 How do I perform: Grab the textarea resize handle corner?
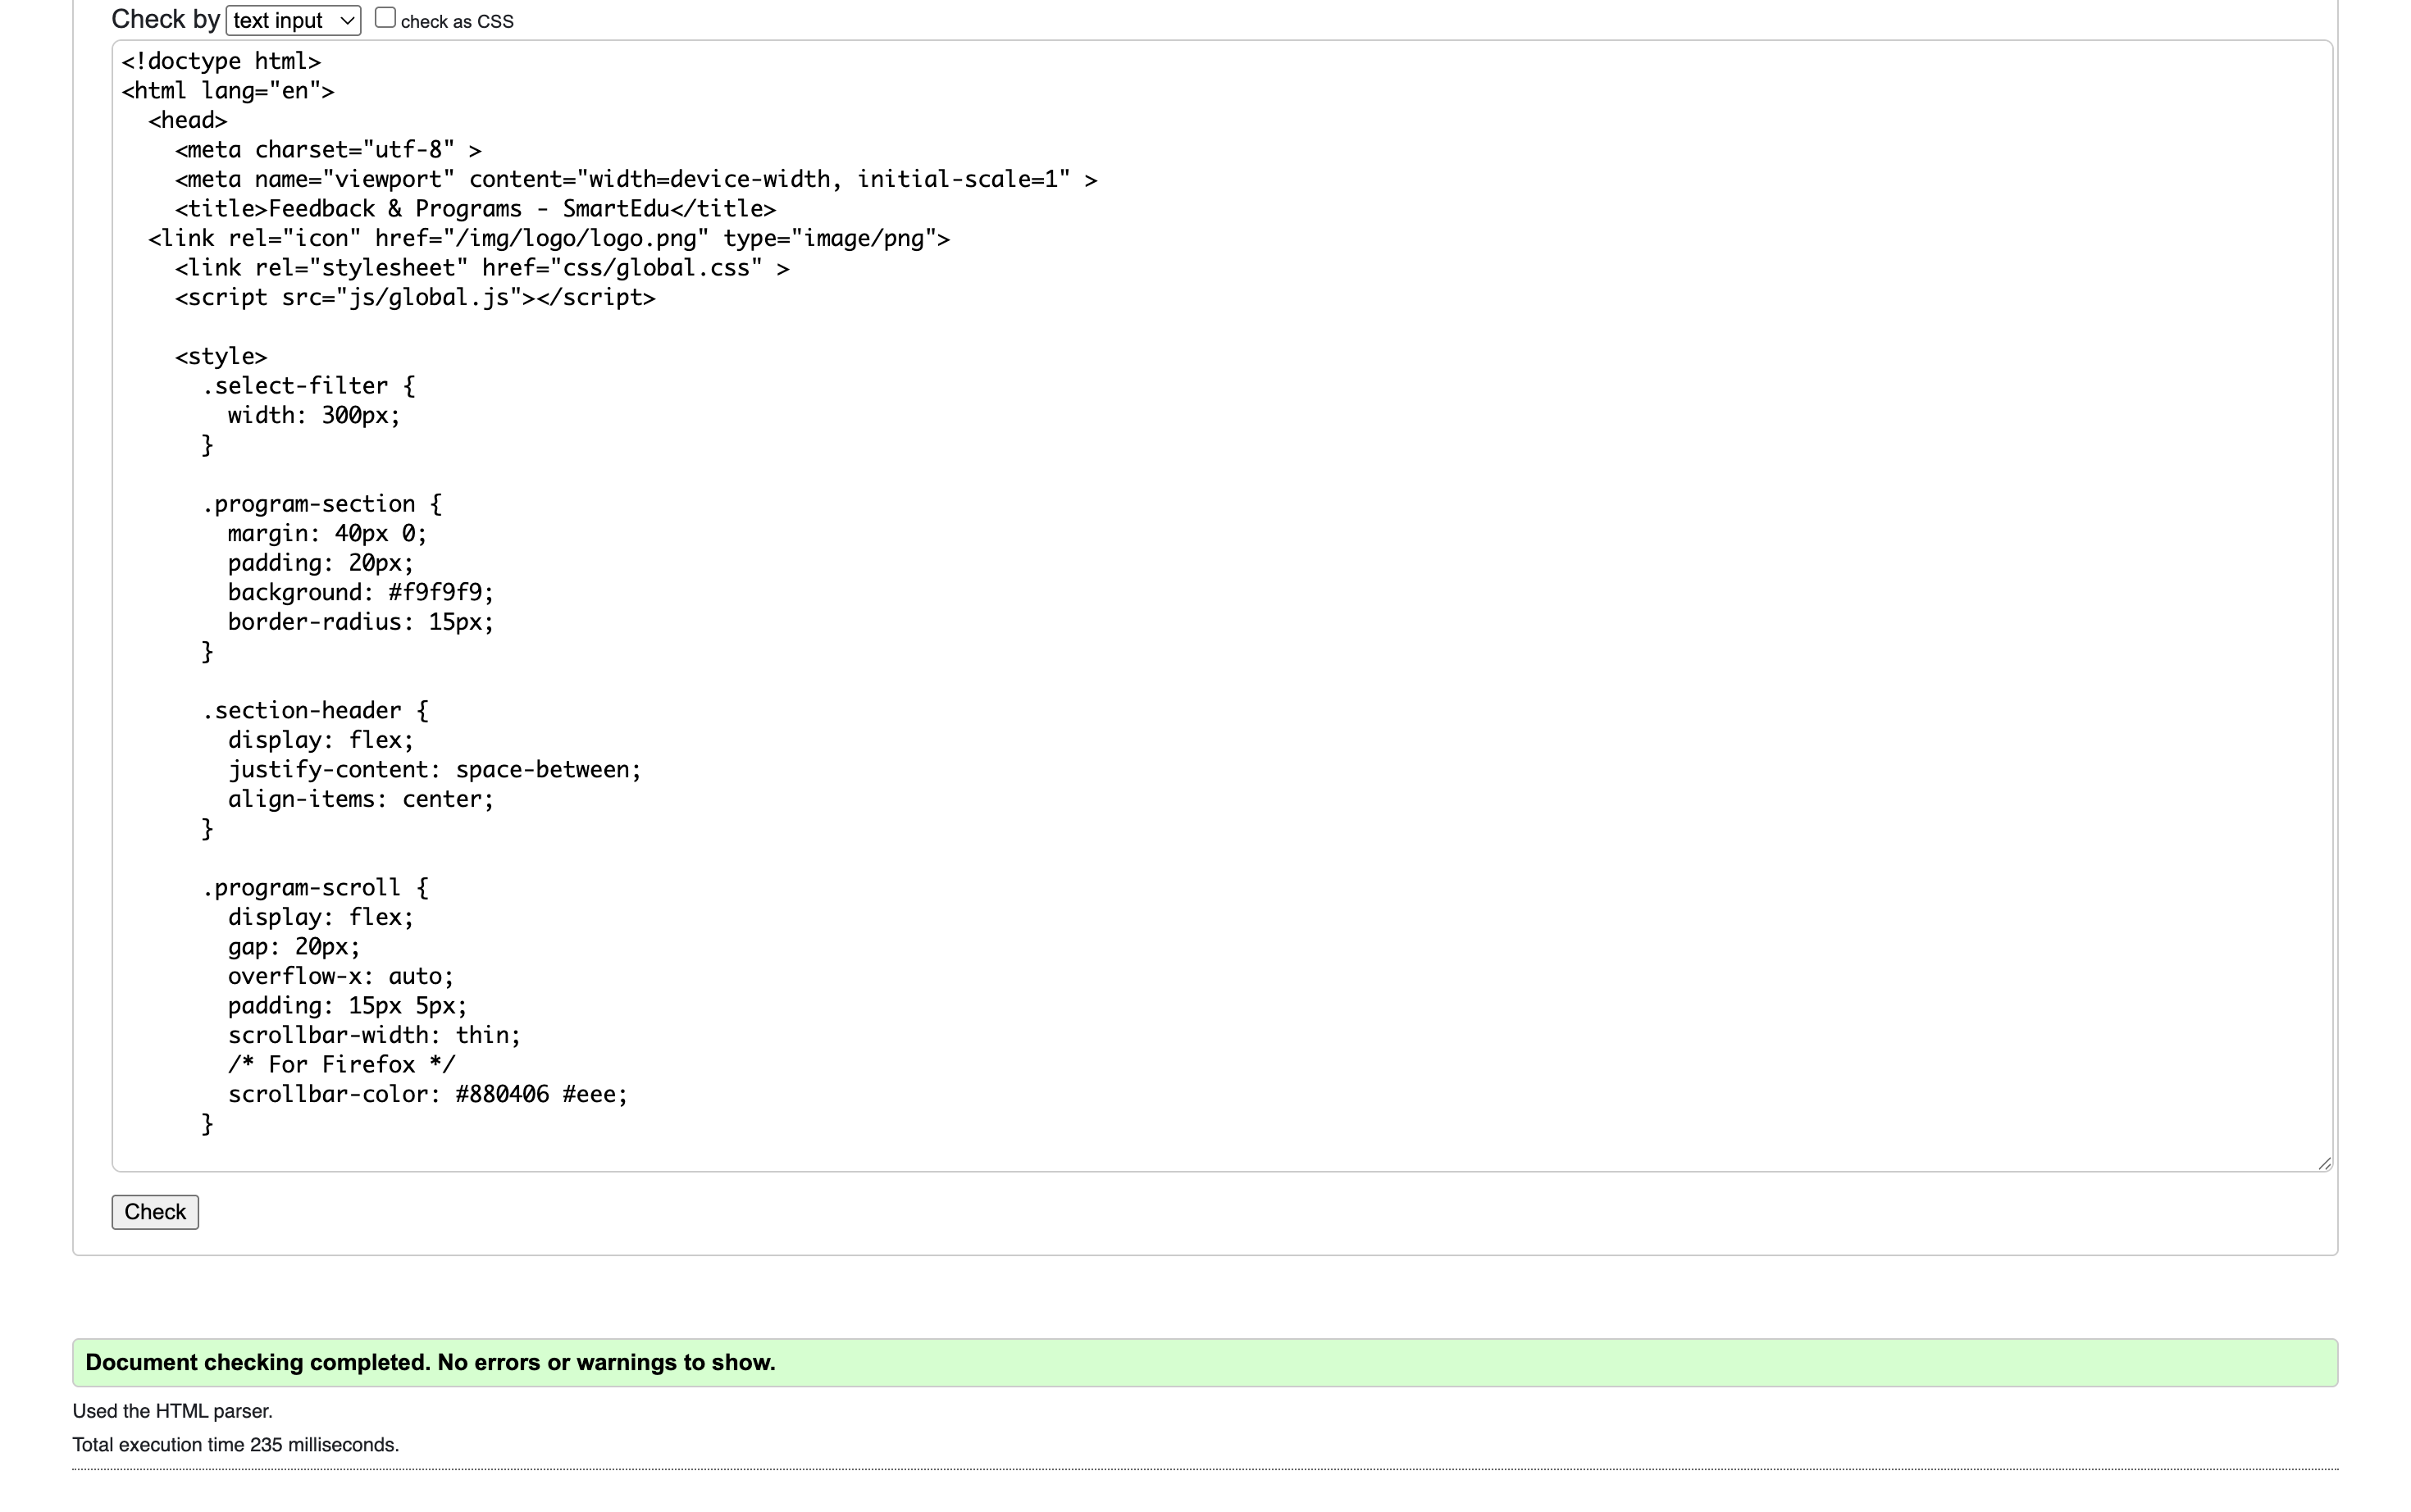point(2323,1162)
